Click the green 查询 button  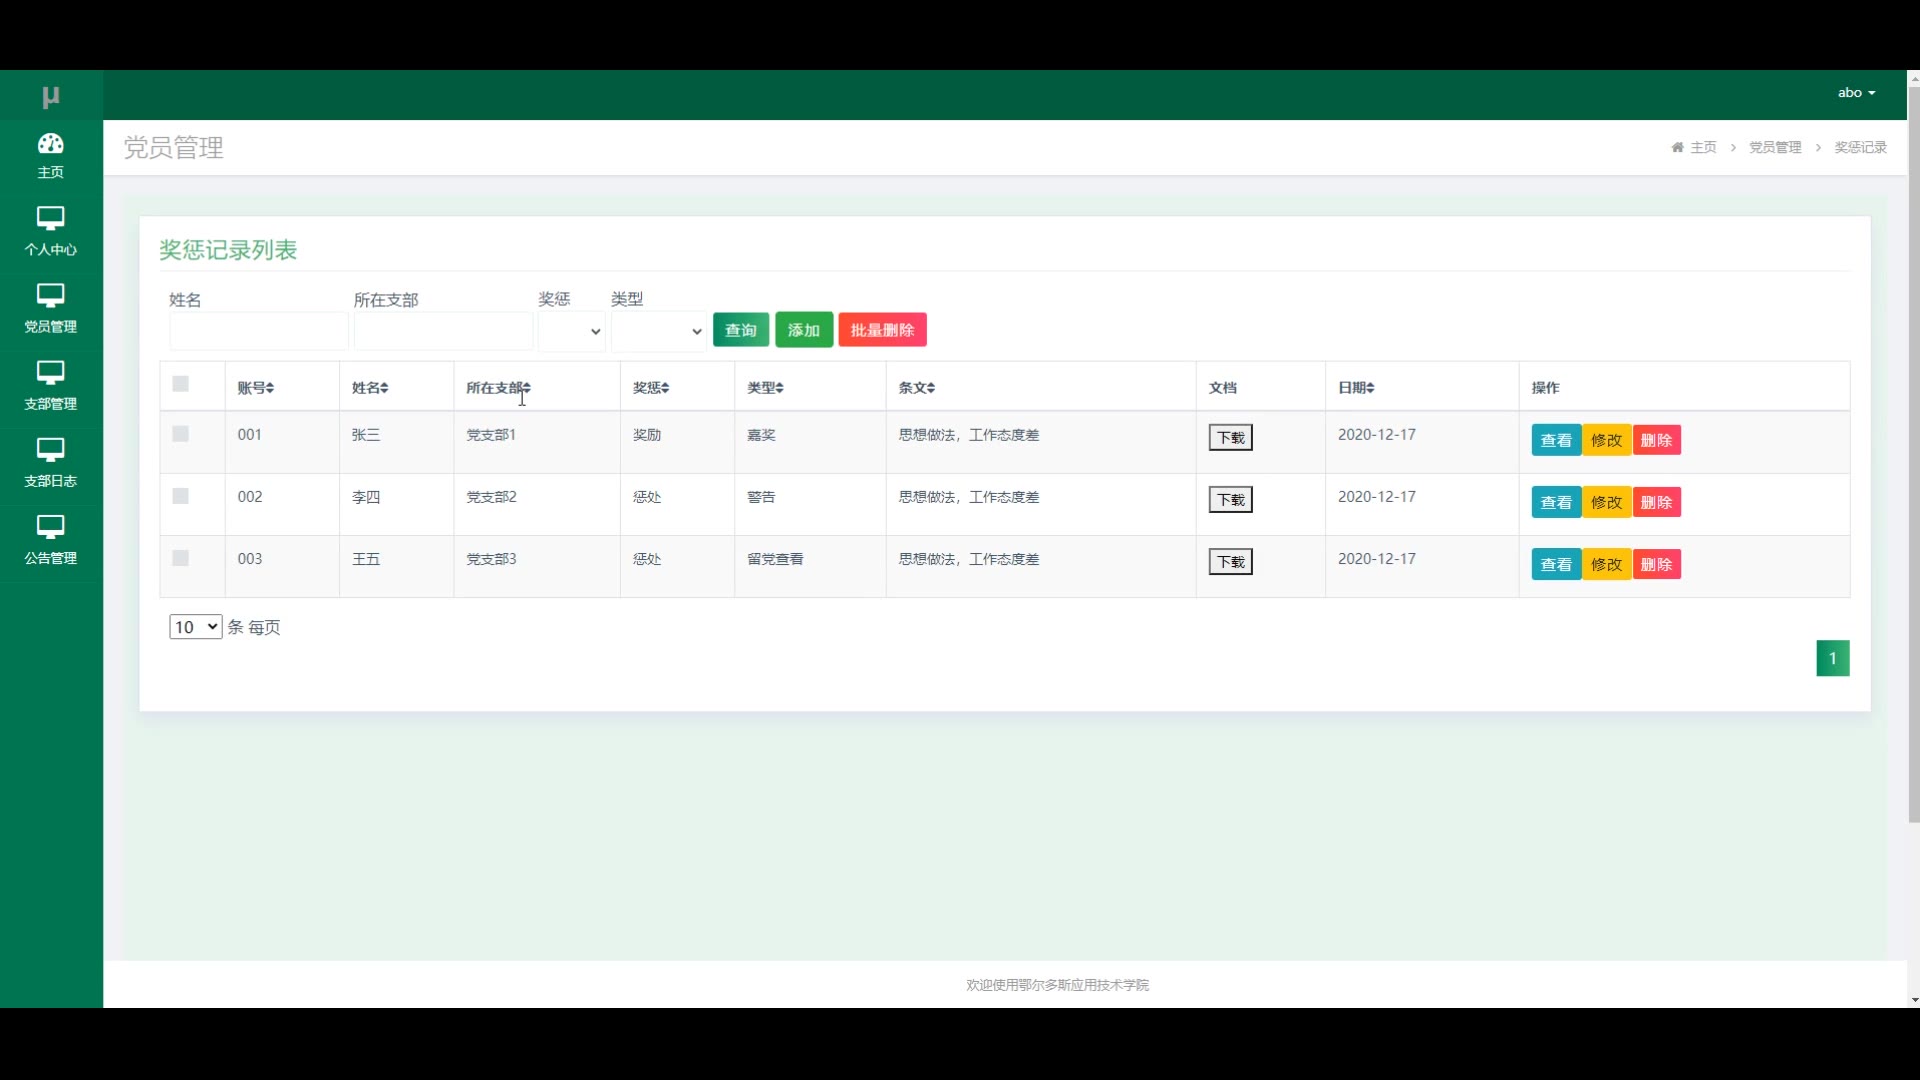(740, 330)
